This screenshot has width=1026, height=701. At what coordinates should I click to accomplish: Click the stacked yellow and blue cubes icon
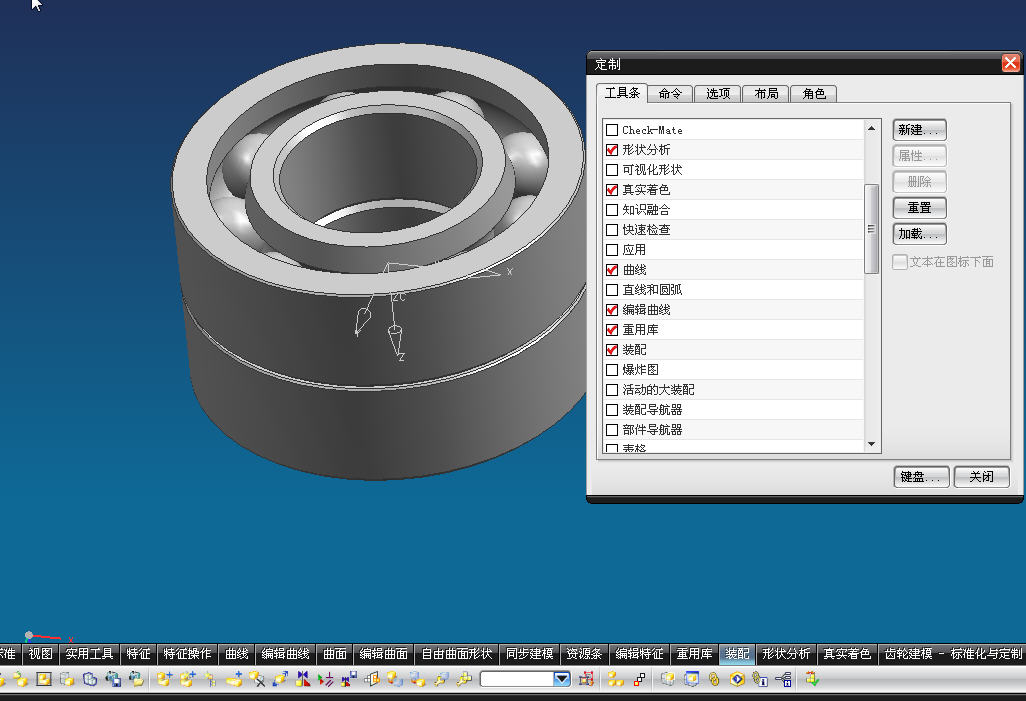(x=395, y=679)
